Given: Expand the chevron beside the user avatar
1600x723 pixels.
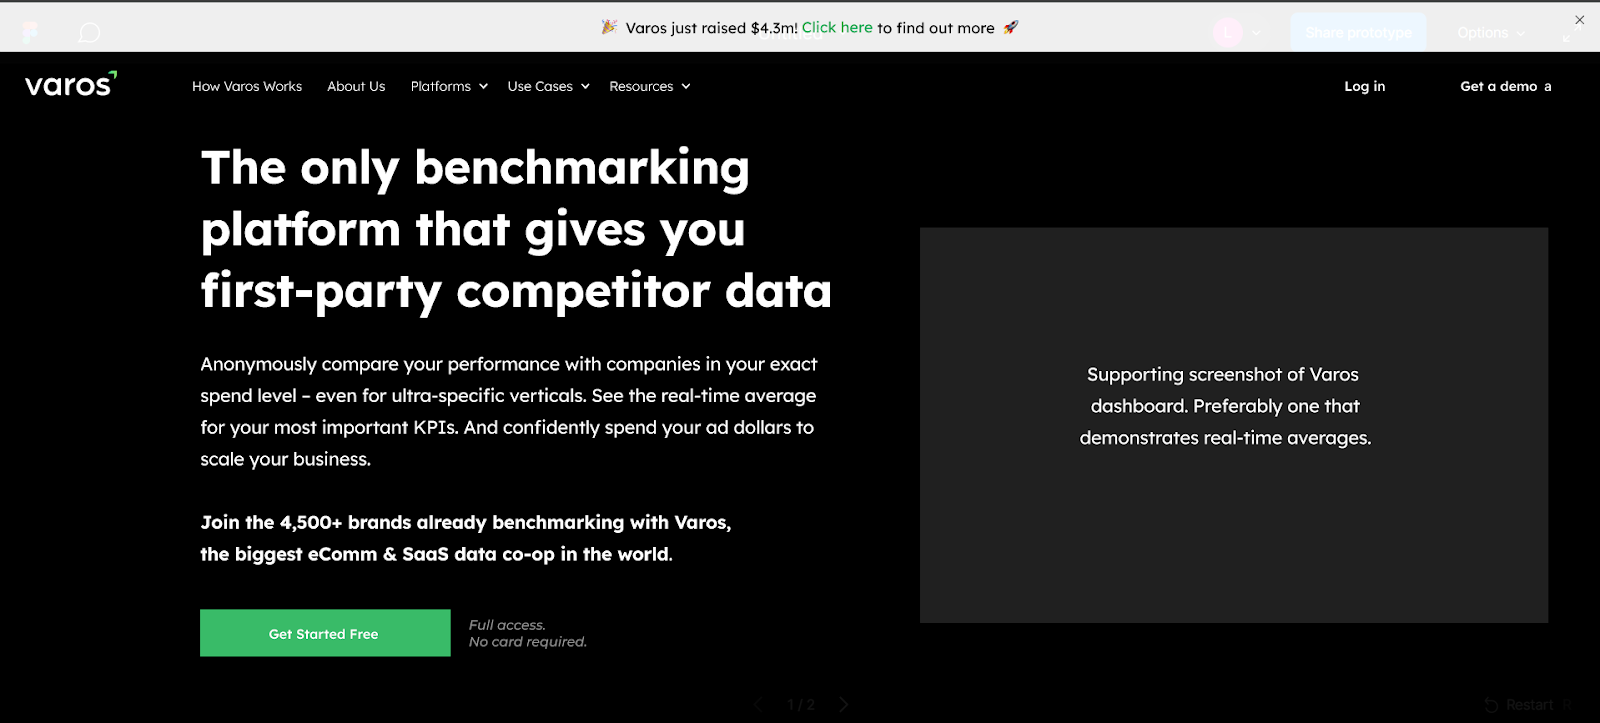Looking at the screenshot, I should click(x=1257, y=33).
